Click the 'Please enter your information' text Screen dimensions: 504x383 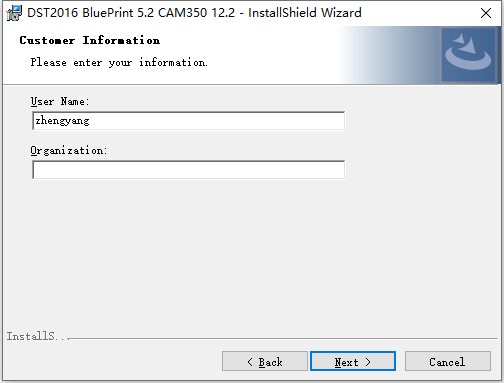point(119,62)
